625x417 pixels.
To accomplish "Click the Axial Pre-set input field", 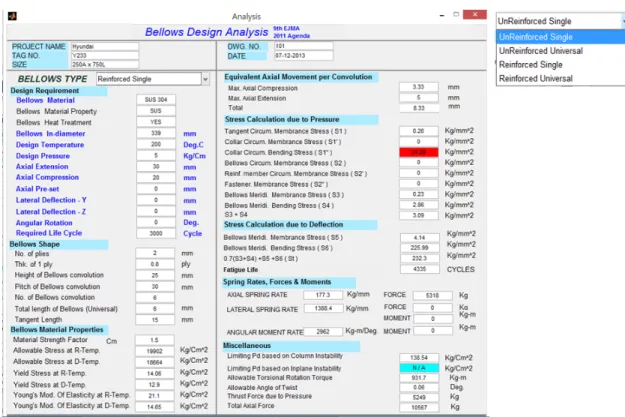I will click(156, 189).
